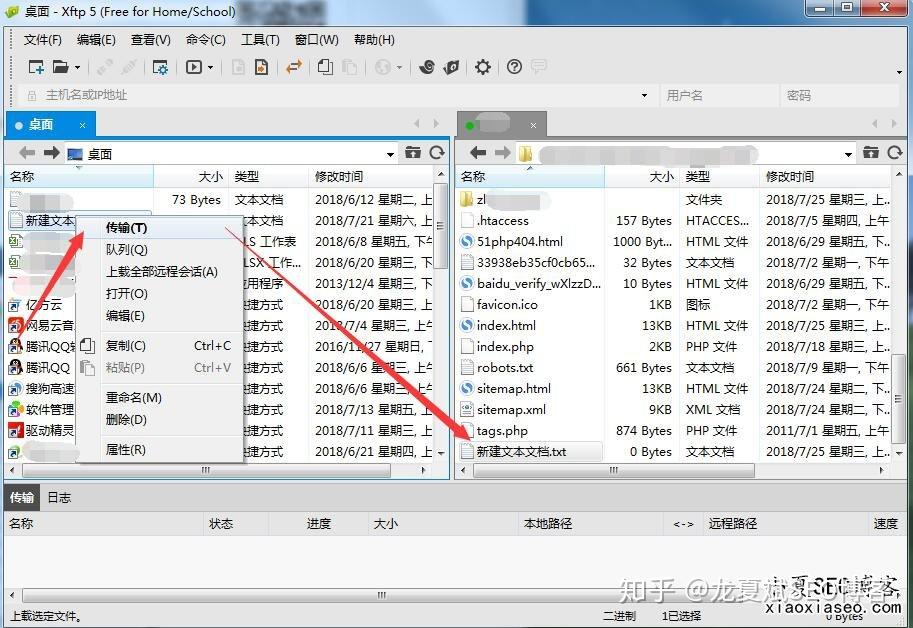913x628 pixels.
Task: Close the 桌面 local tab
Action: 82,125
